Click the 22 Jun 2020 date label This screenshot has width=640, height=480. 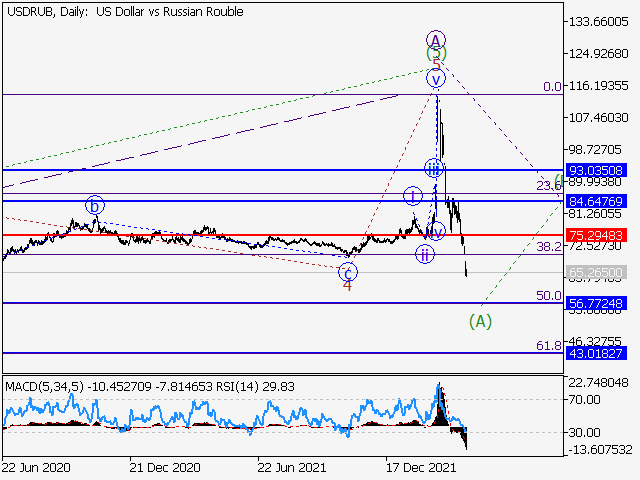click(x=36, y=467)
